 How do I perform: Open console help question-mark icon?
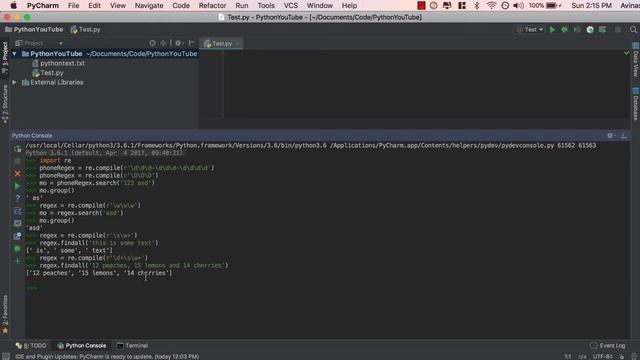click(17, 198)
